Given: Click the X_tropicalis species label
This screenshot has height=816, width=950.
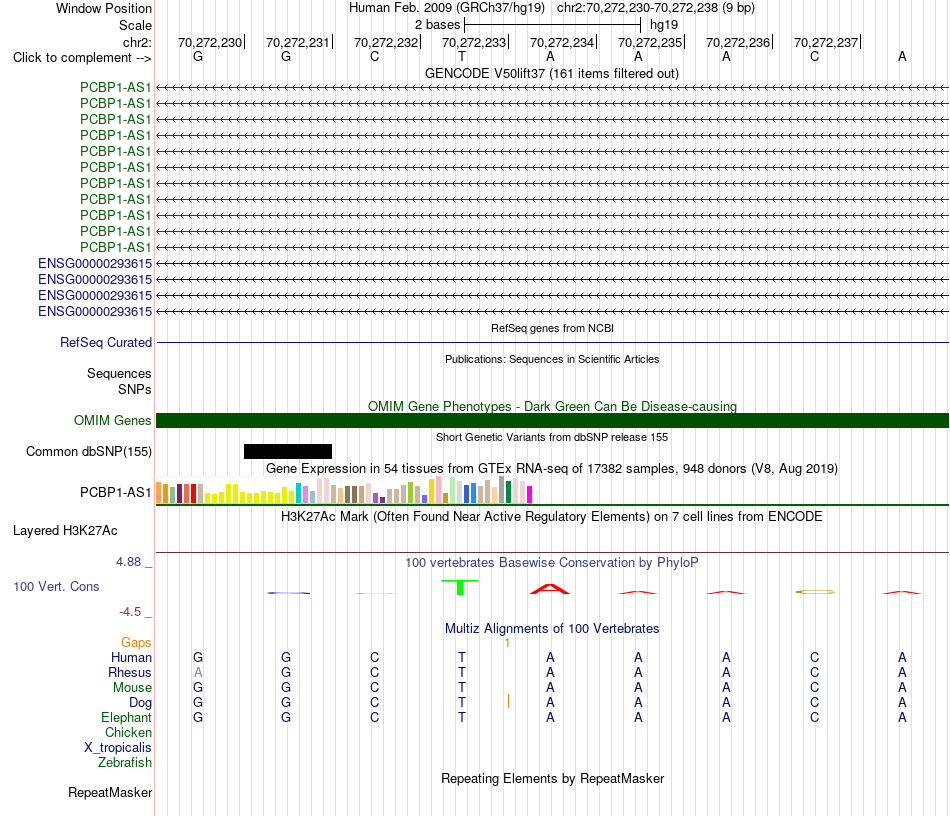Looking at the screenshot, I should point(118,748).
